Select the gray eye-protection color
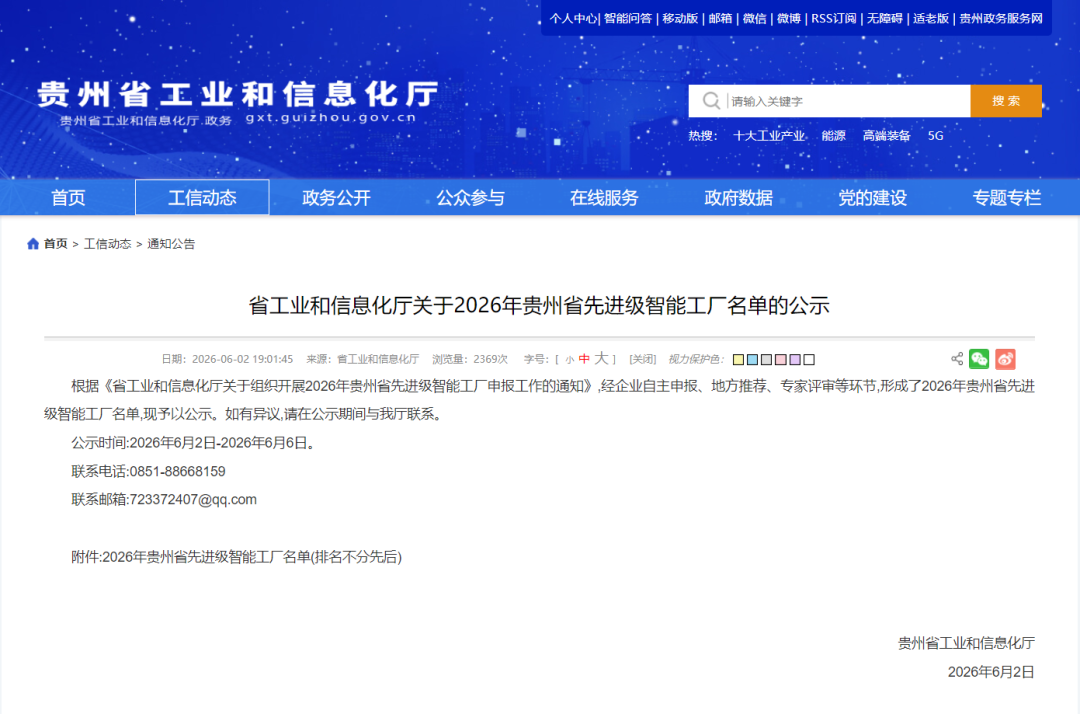The image size is (1080, 714). (766, 359)
